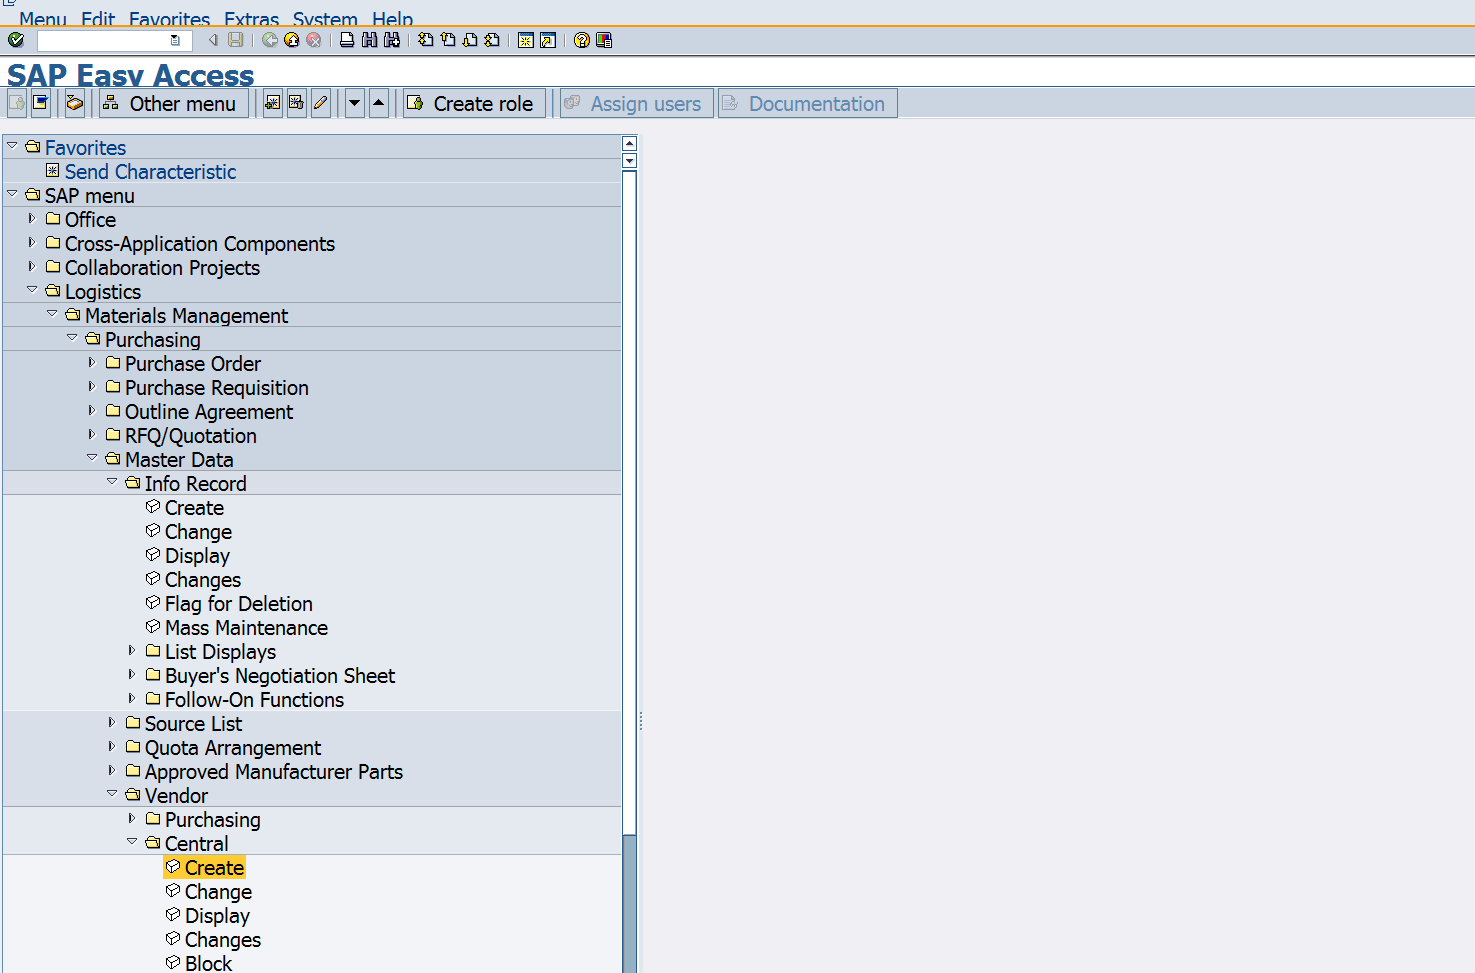Collapse the Logistics folder
This screenshot has width=1475, height=973.
point(32,290)
